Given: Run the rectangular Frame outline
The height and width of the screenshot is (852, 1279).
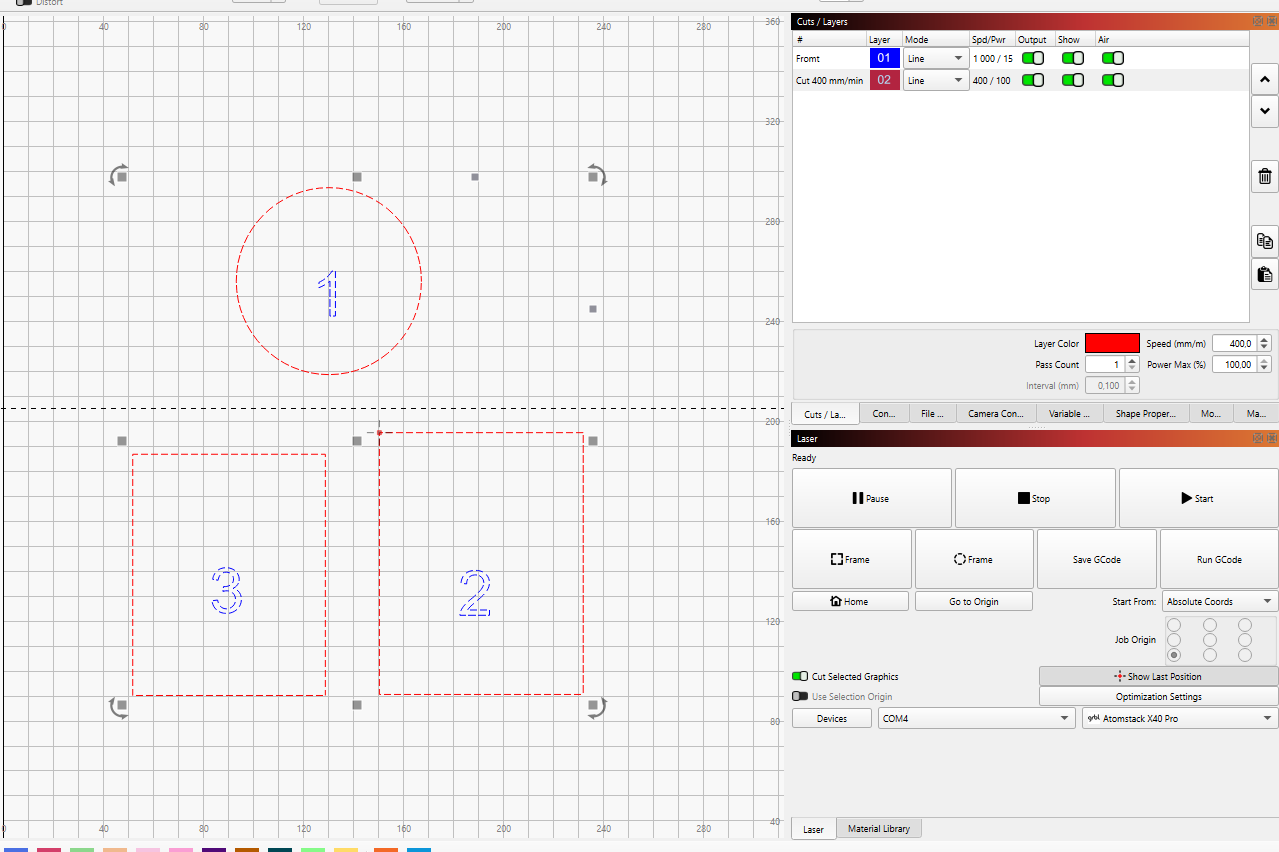Looking at the screenshot, I should tap(851, 559).
